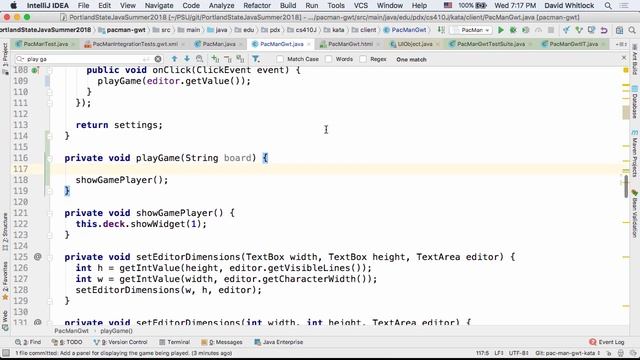This screenshot has width=640, height=360.
Task: Open the Terminal tool window
Action: [174, 342]
